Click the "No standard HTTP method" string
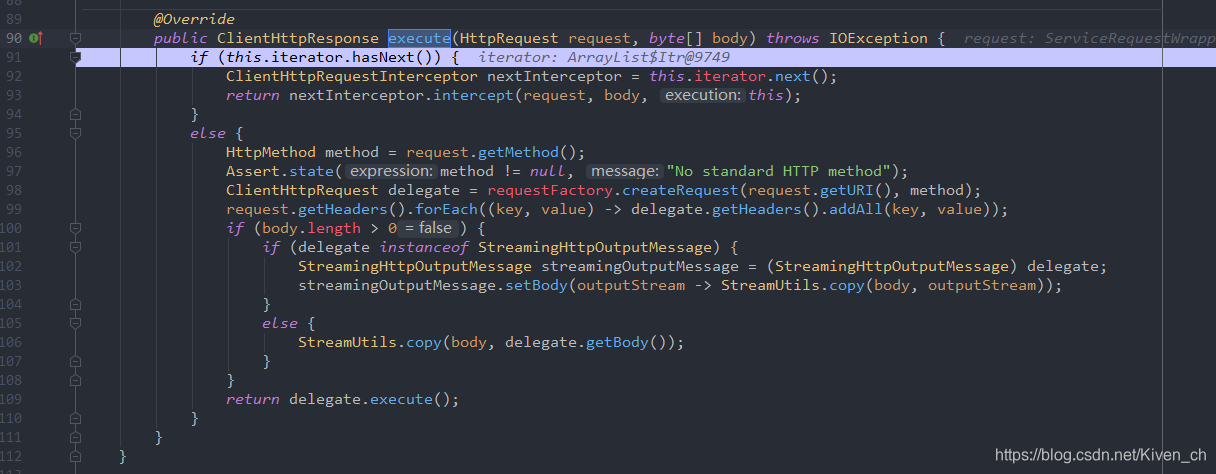This screenshot has height=474, width=1216. coord(779,171)
